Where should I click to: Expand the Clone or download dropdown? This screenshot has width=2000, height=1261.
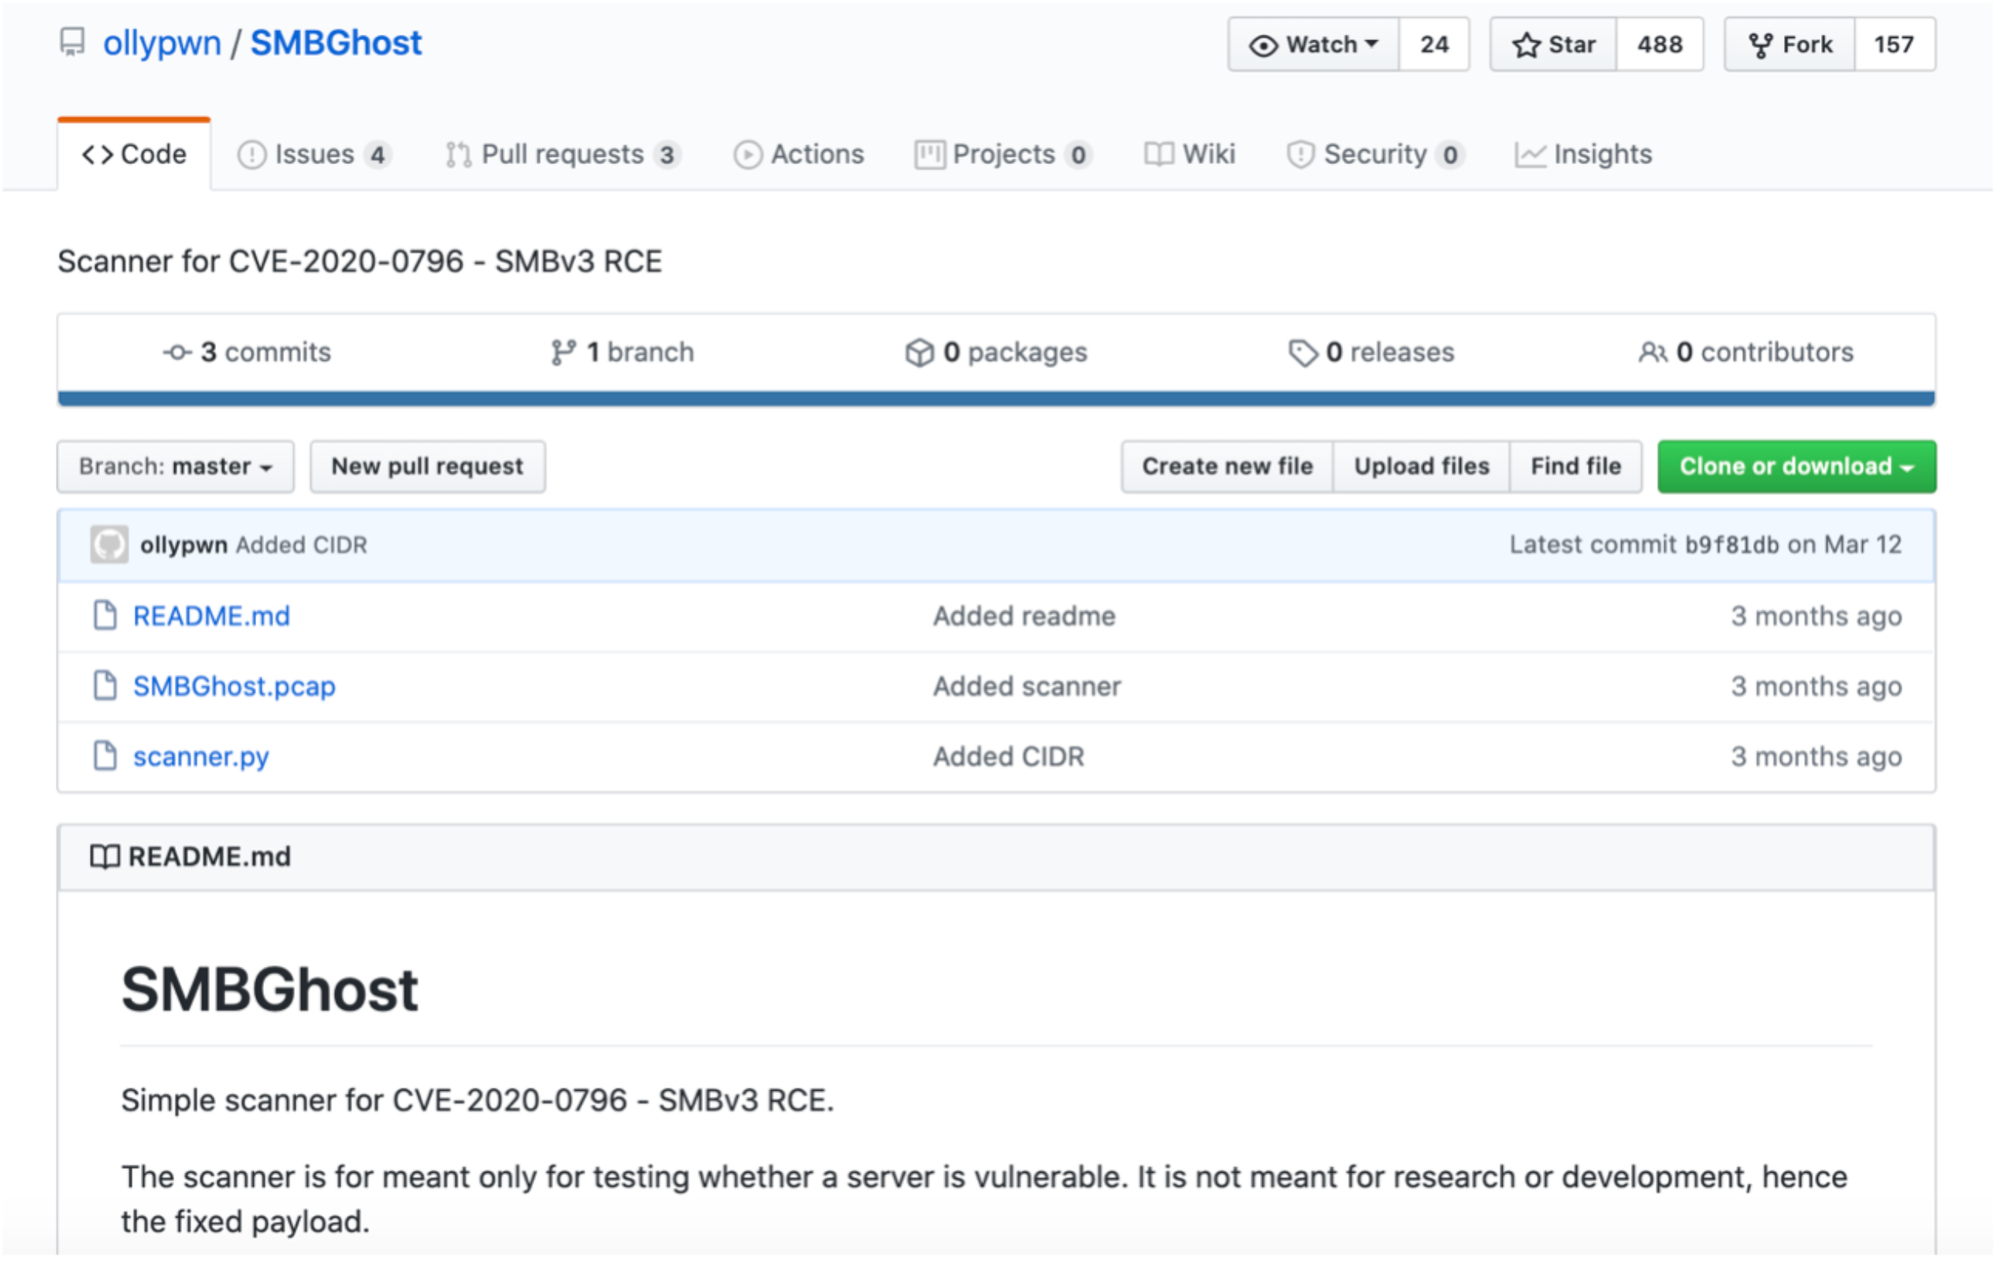pyautogui.click(x=1795, y=467)
